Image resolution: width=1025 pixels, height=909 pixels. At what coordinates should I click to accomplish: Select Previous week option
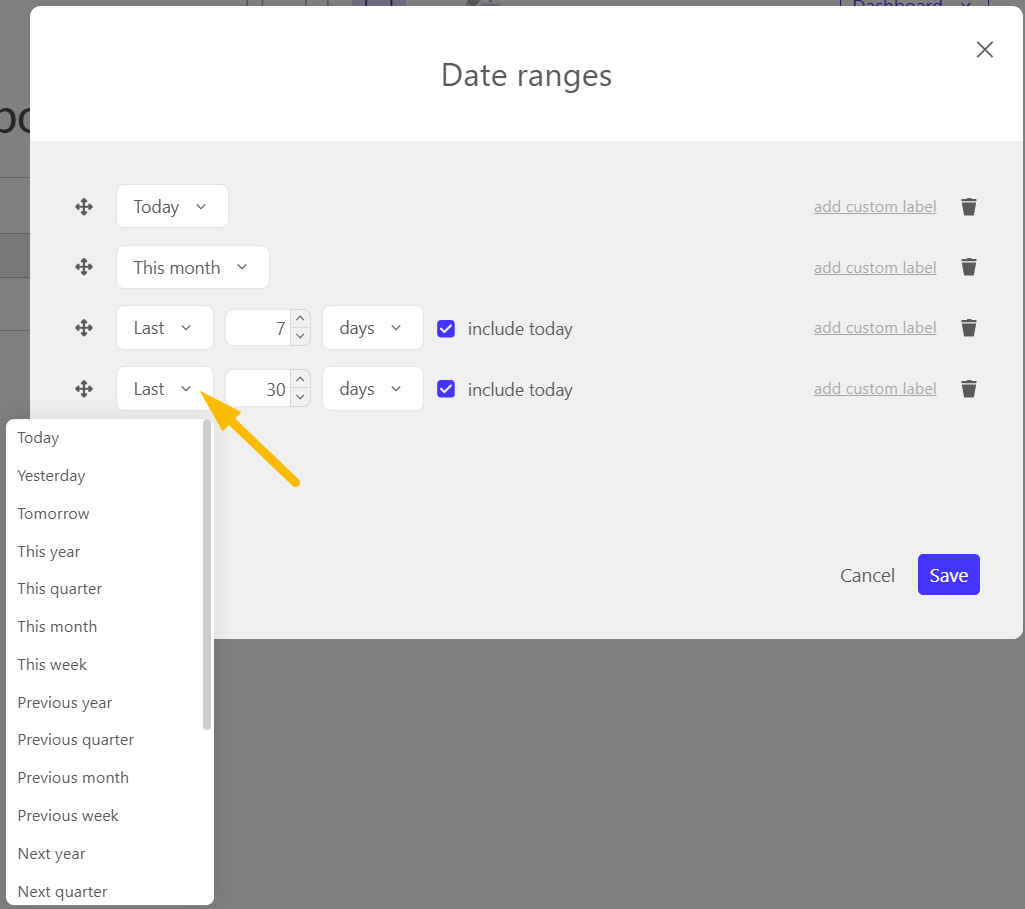pos(105,816)
